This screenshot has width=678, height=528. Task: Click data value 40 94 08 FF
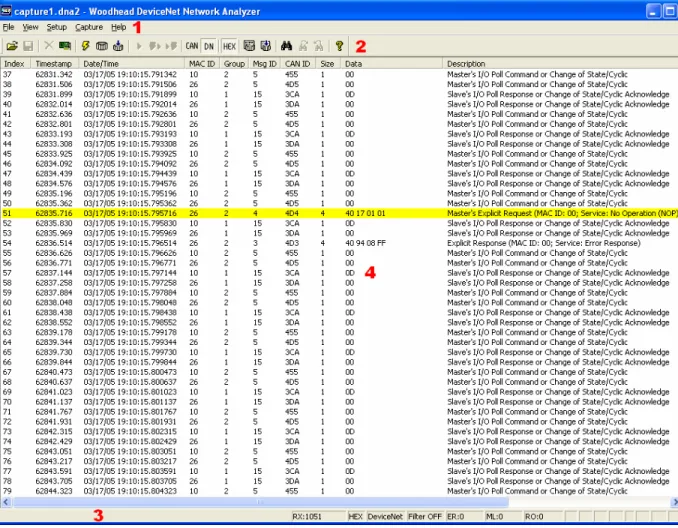365,243
